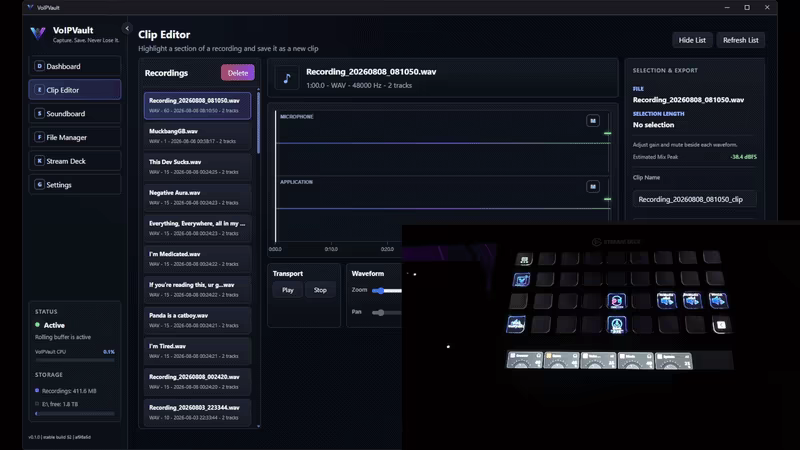
Task: Select the This Dev Sucks.wav recording
Action: click(197, 167)
